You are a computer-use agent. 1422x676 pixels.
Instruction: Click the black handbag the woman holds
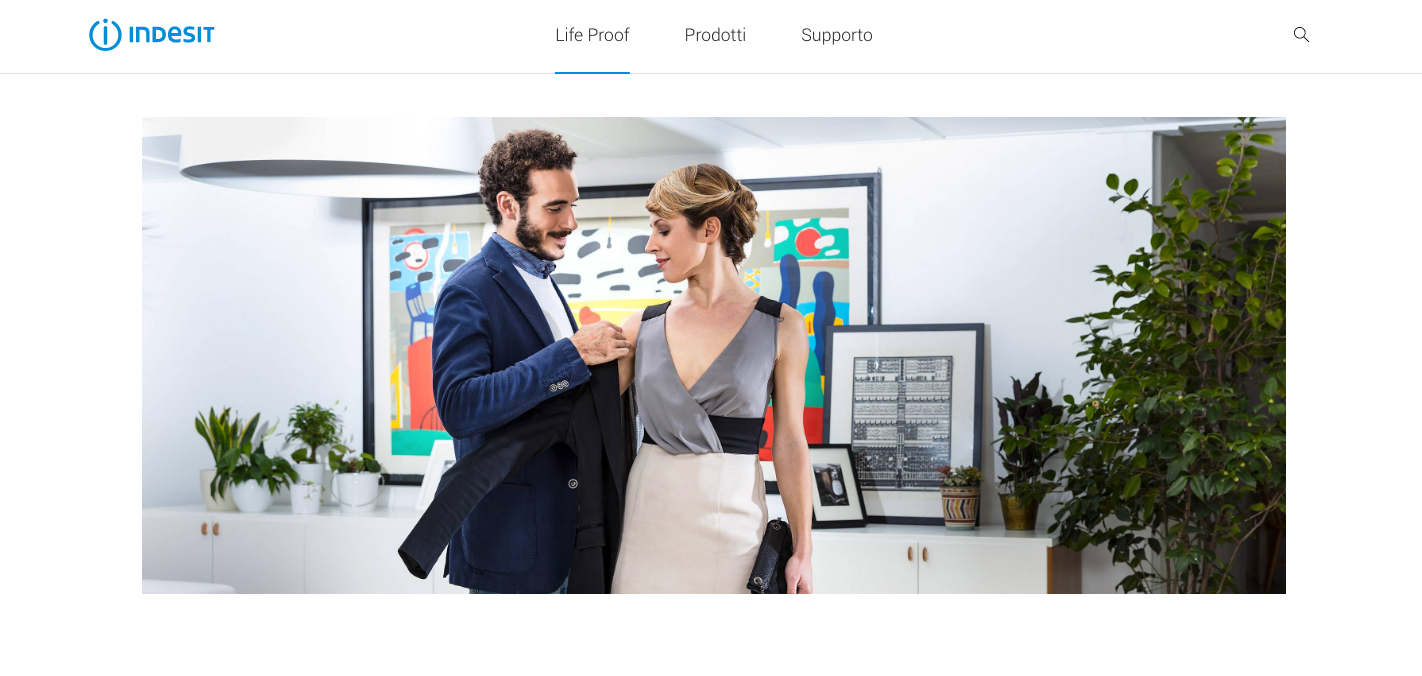pyautogui.click(x=770, y=556)
